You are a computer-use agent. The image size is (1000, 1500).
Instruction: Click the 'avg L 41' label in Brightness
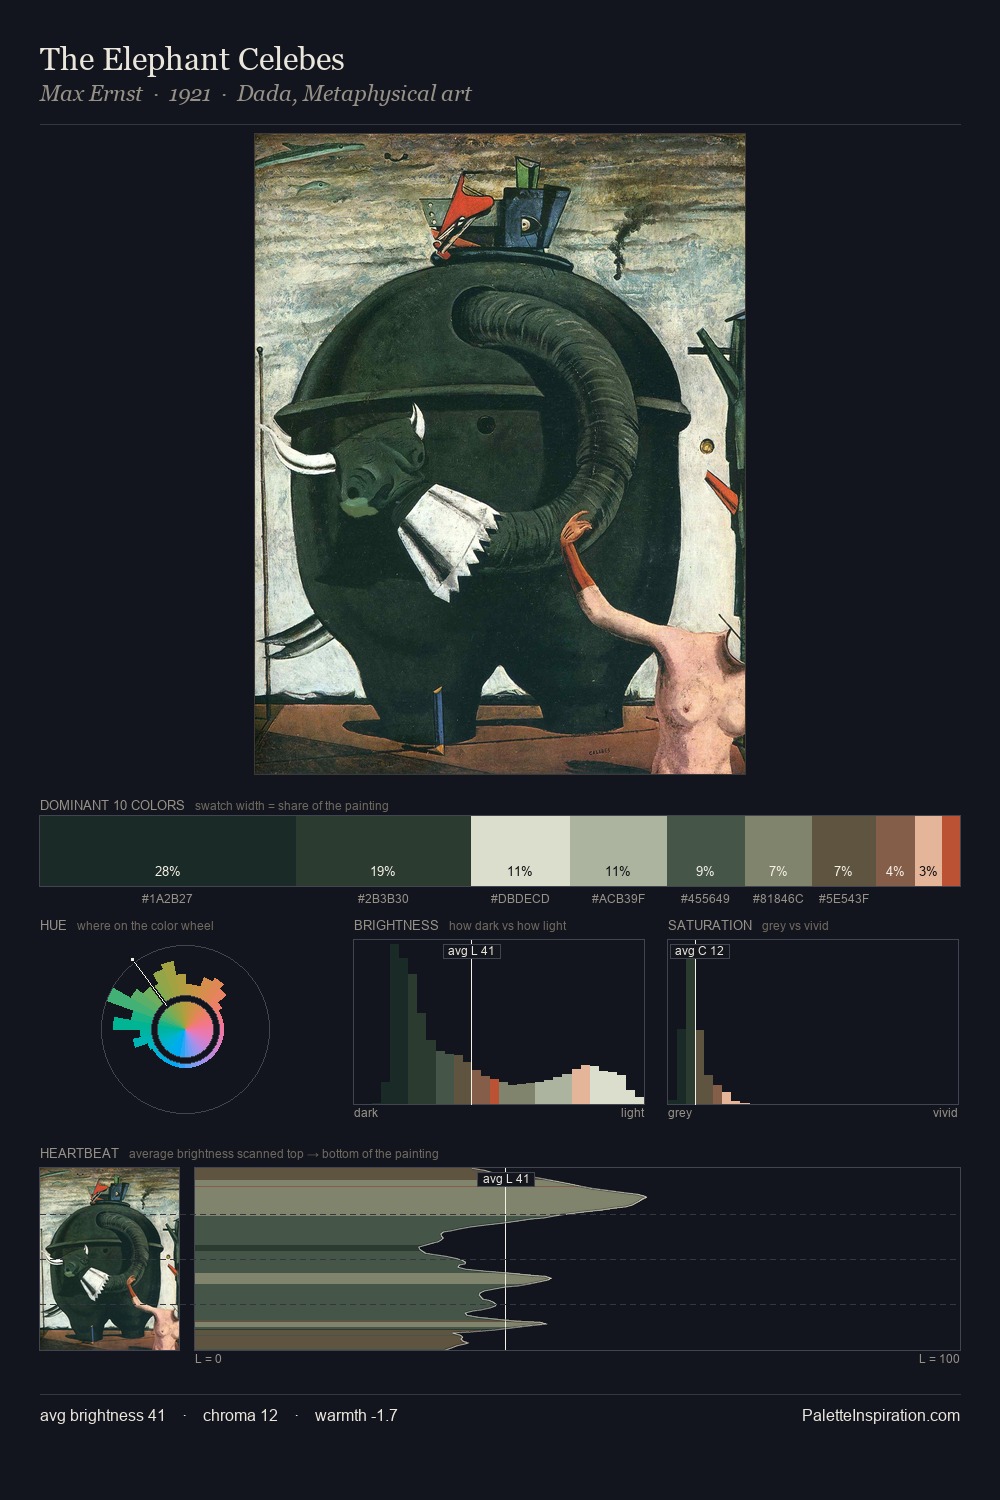pos(471,951)
